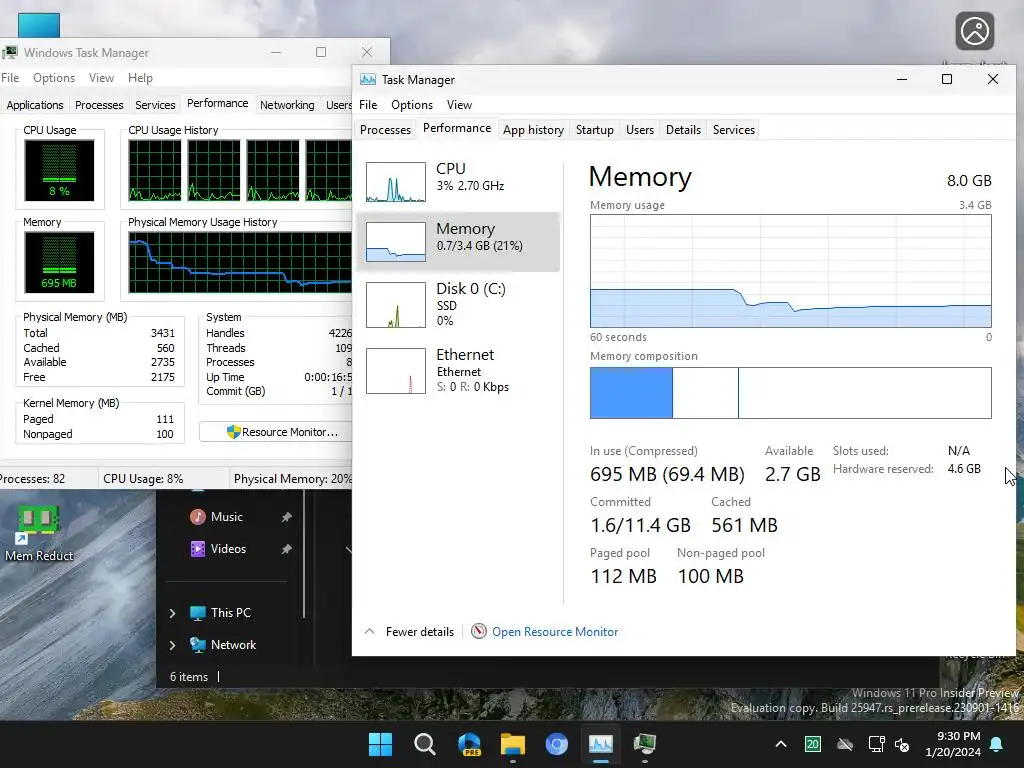This screenshot has width=1024, height=768.
Task: Open Help menu in Windows Task Manager
Action: coord(140,78)
